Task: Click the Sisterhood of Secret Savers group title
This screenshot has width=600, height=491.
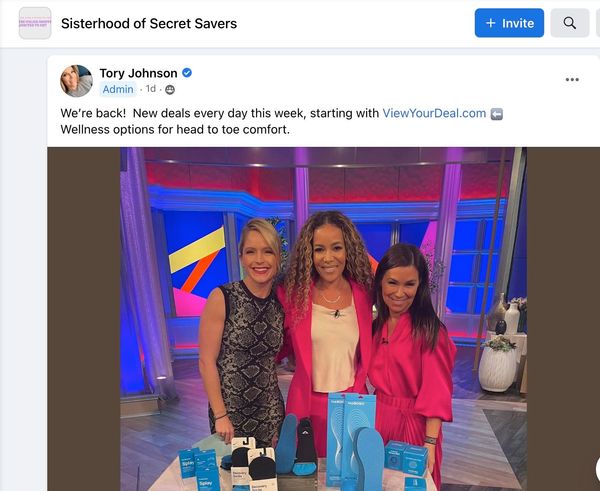Action: 149,23
